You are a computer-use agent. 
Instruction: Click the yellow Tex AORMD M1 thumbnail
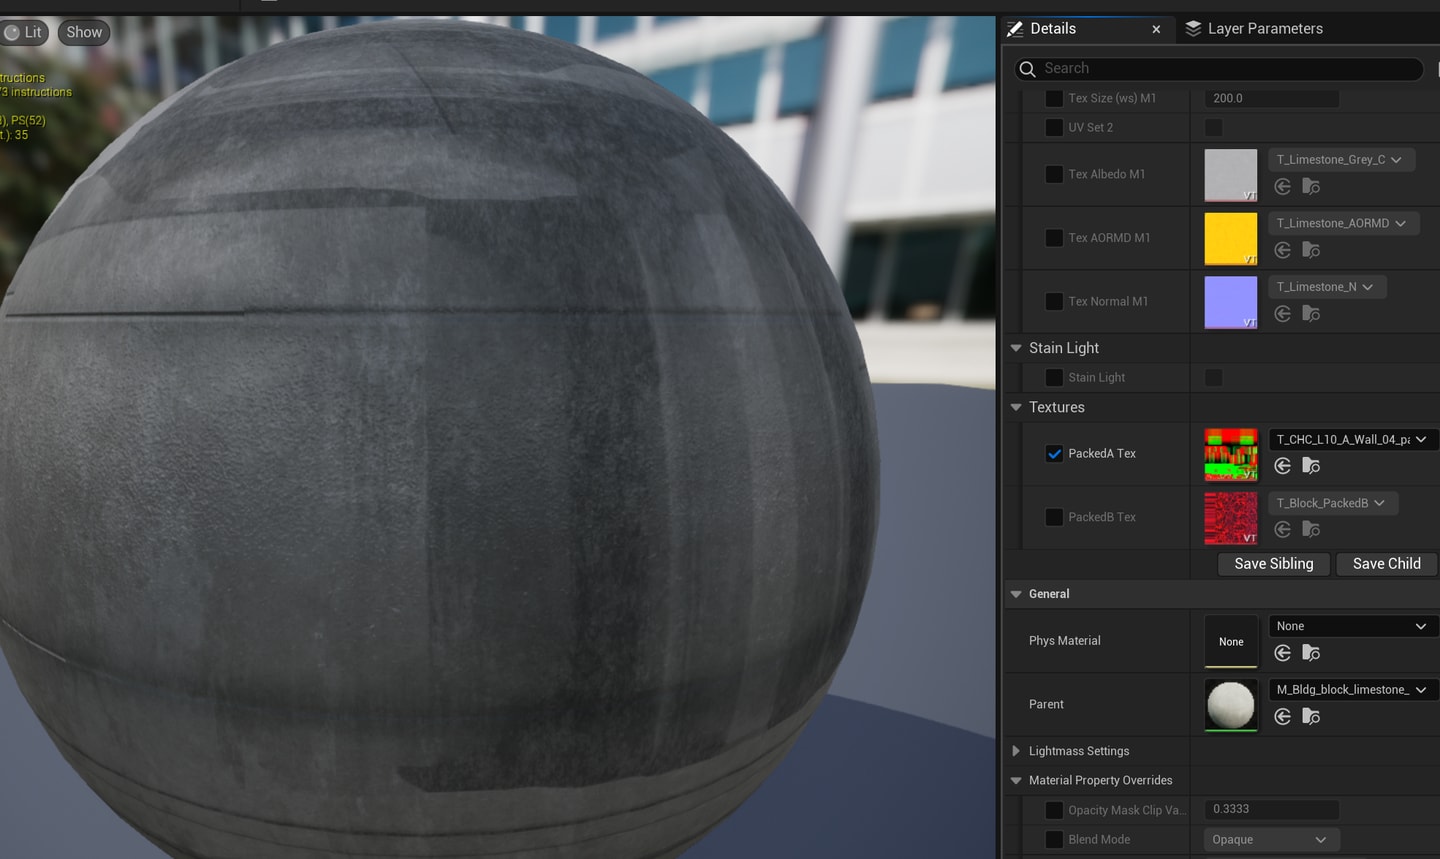(1231, 239)
